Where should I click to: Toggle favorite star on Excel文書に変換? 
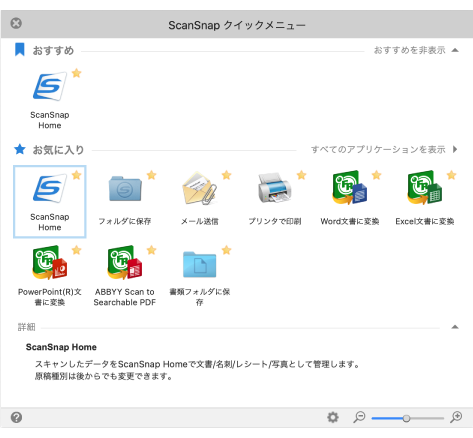452,175
